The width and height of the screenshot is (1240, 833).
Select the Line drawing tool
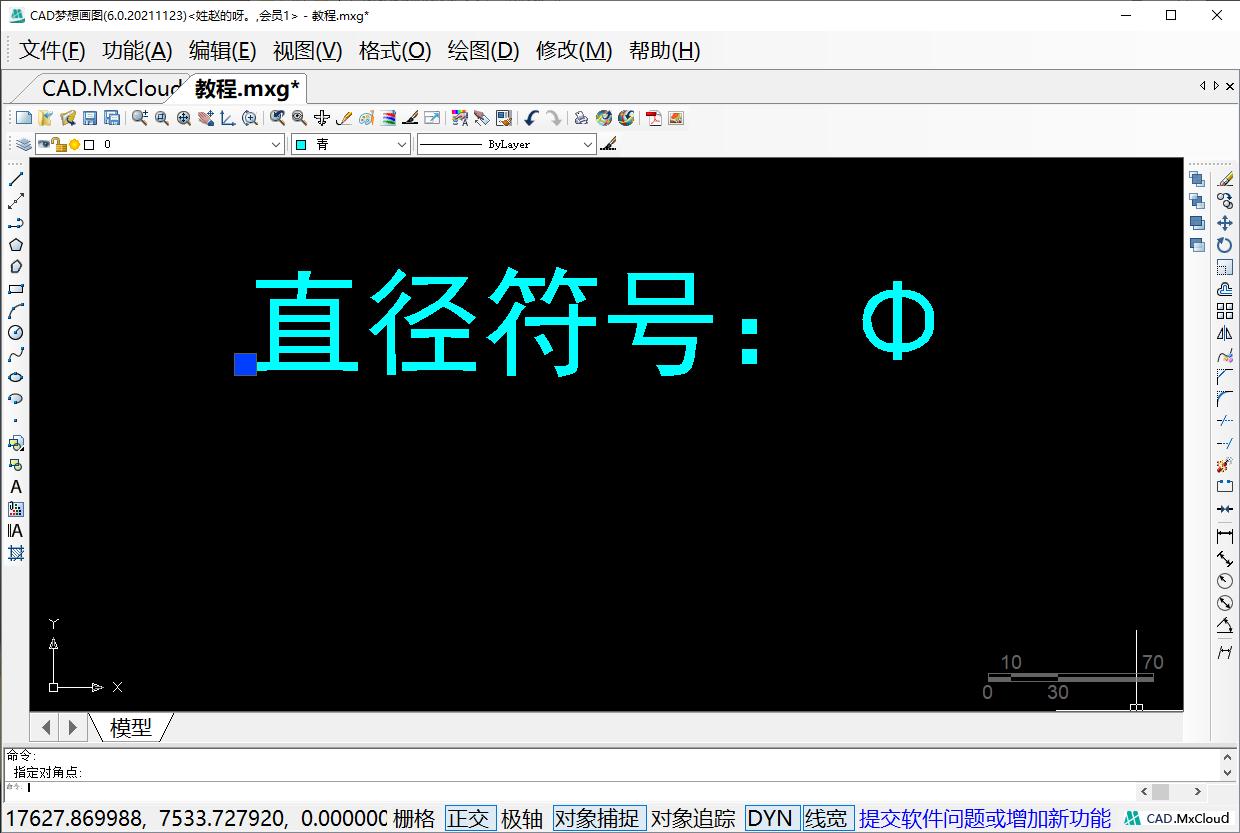pos(14,180)
